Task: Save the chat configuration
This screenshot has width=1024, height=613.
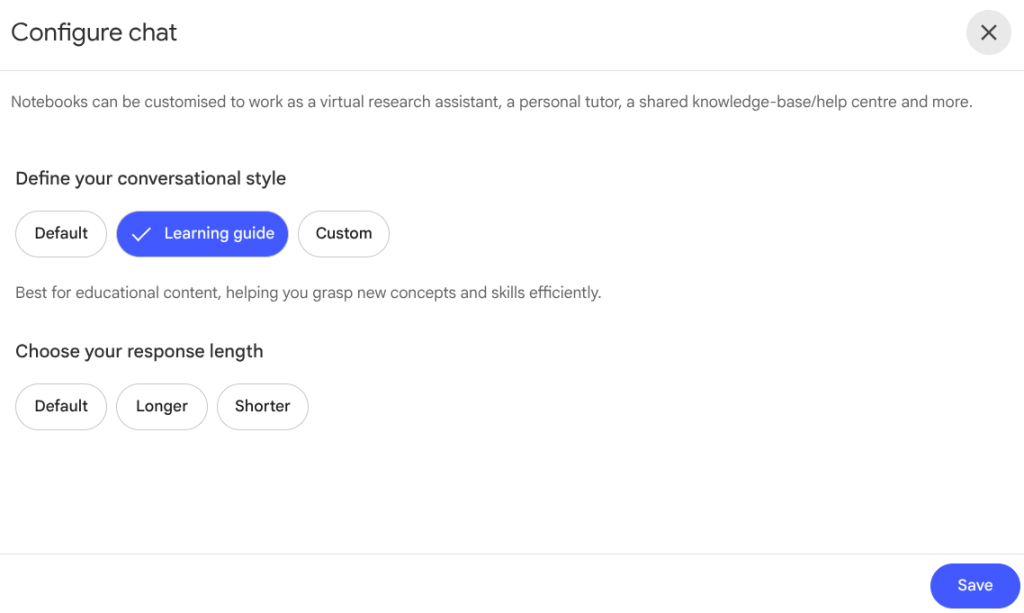Action: [974, 586]
